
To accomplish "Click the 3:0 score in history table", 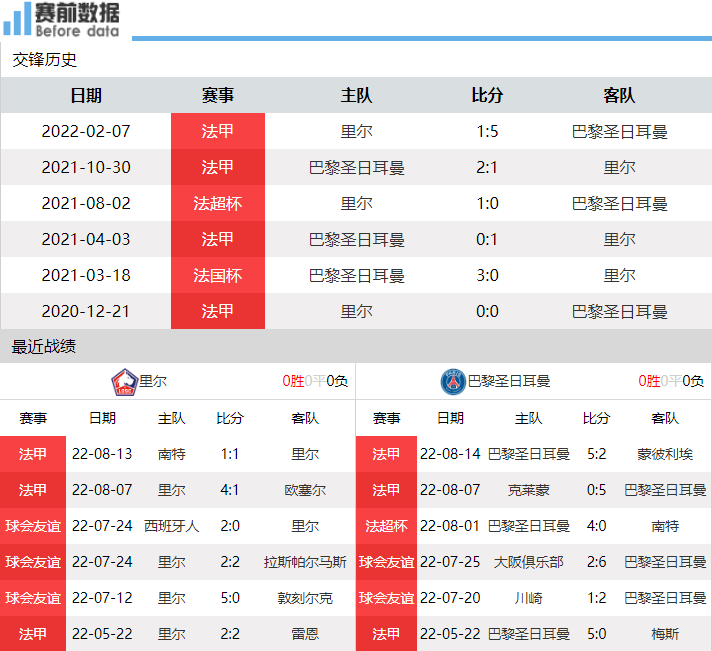I will coord(487,275).
